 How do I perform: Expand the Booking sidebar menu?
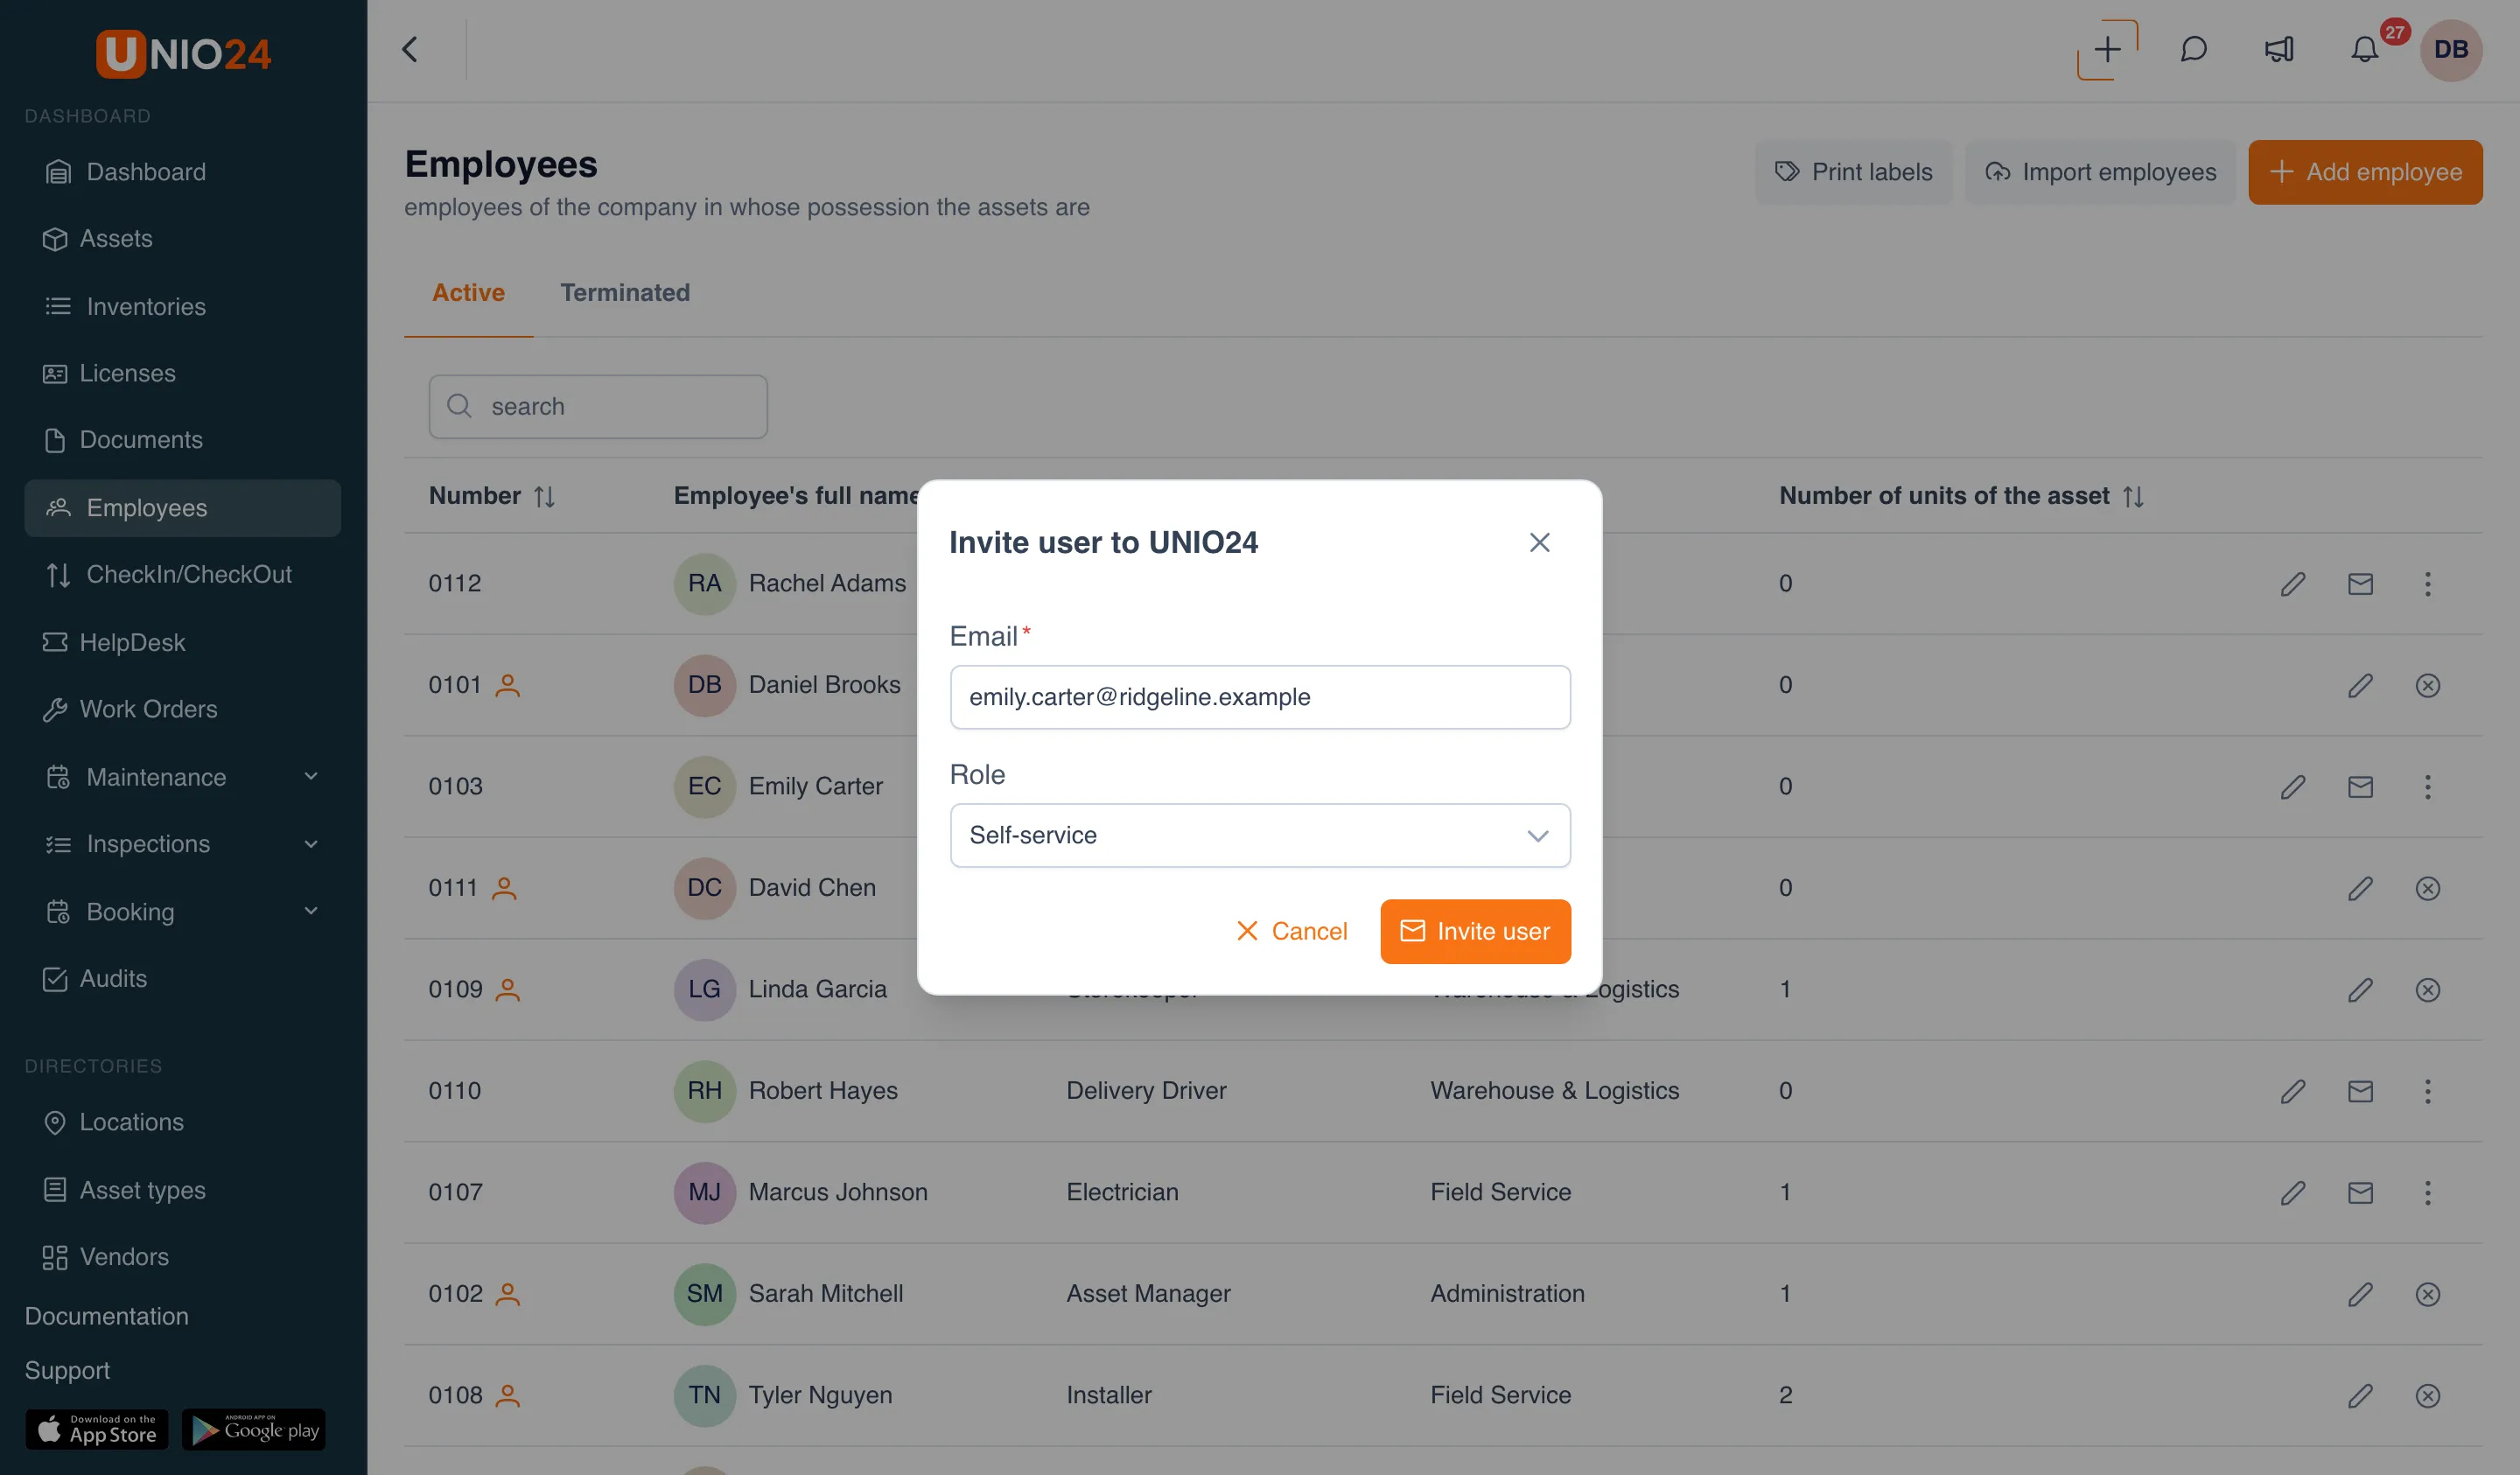pos(183,912)
